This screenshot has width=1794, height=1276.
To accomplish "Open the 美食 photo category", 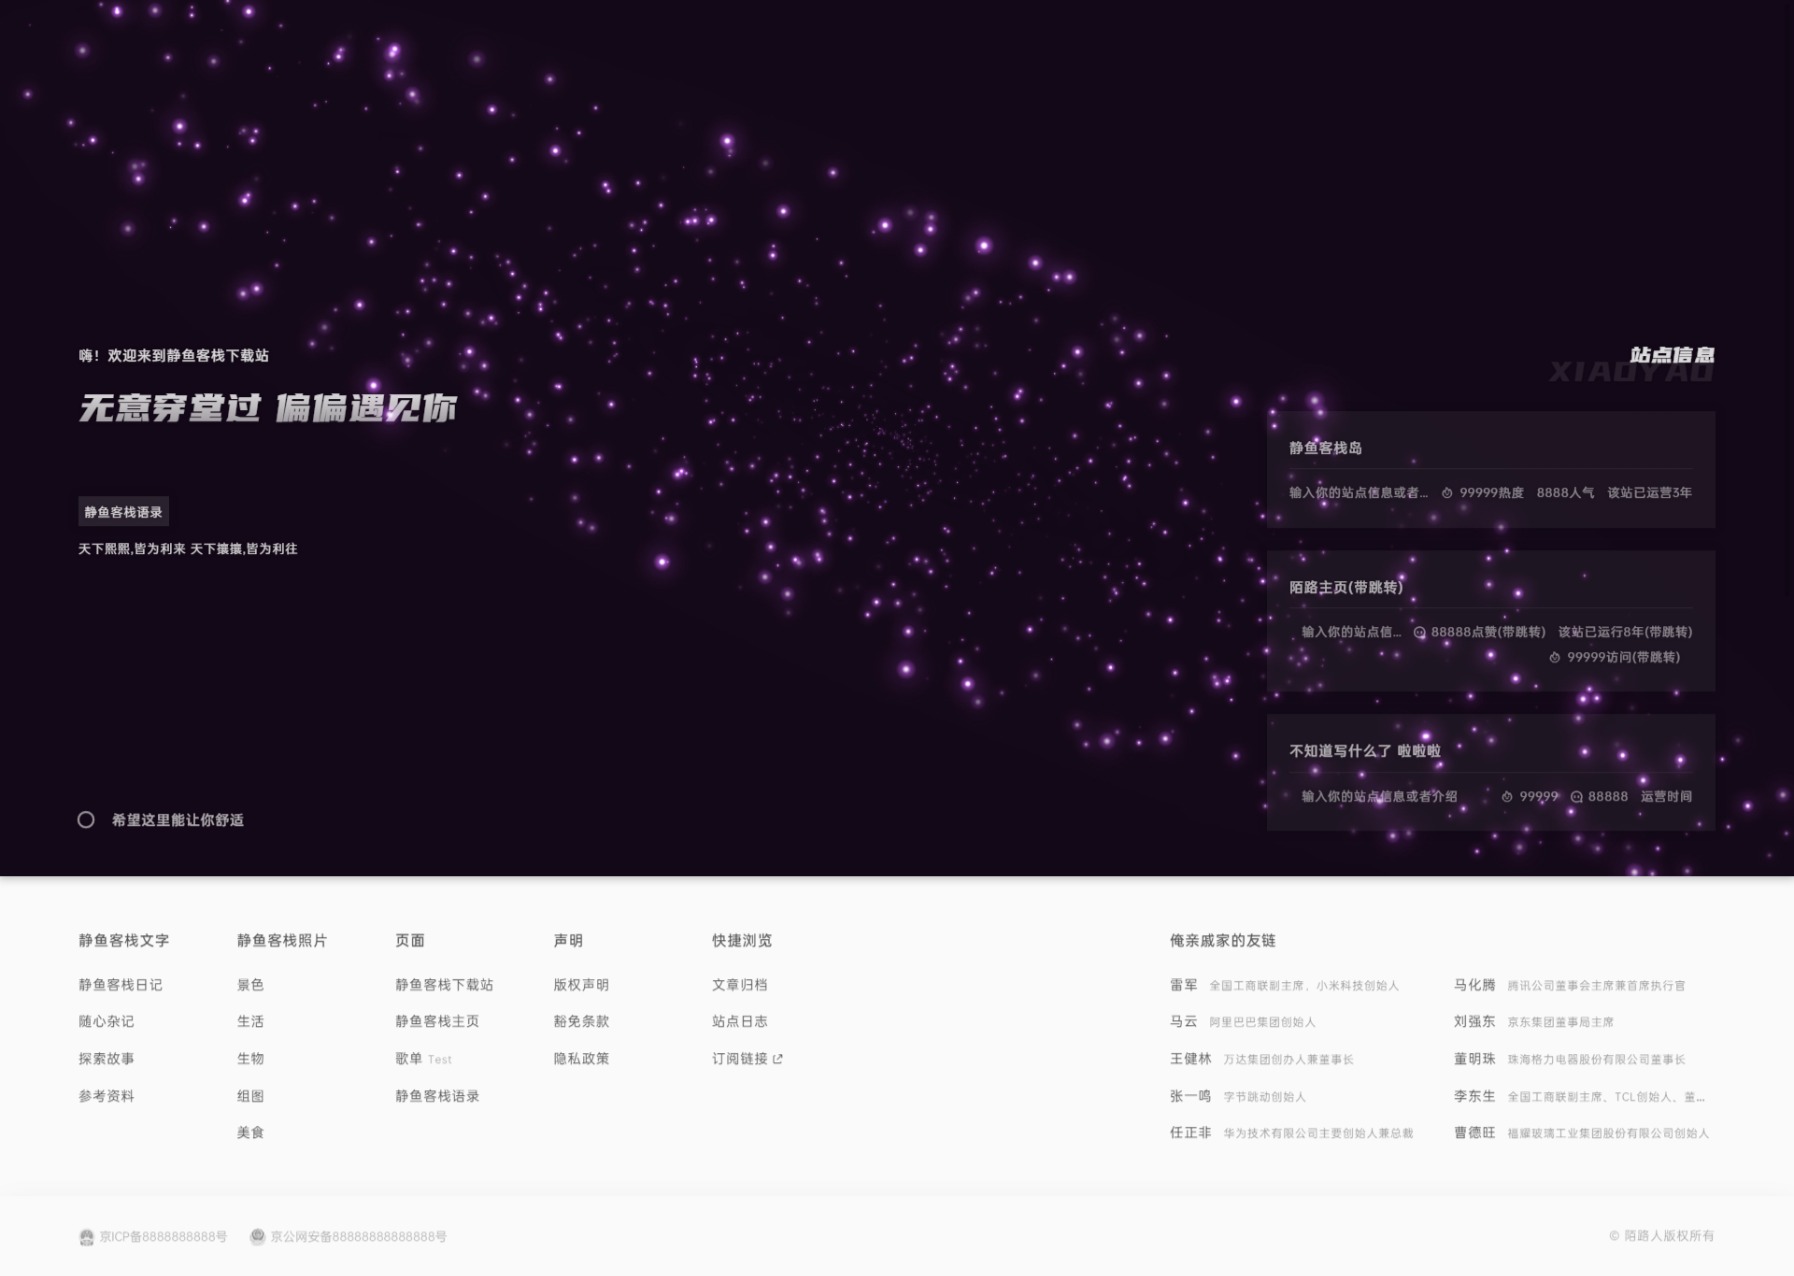I will coord(250,1133).
